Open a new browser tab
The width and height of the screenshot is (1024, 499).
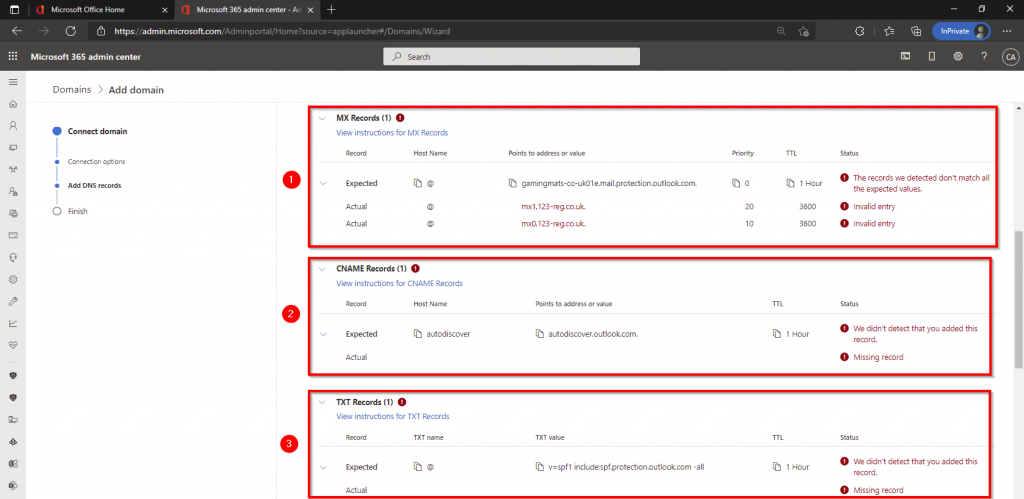click(x=332, y=10)
